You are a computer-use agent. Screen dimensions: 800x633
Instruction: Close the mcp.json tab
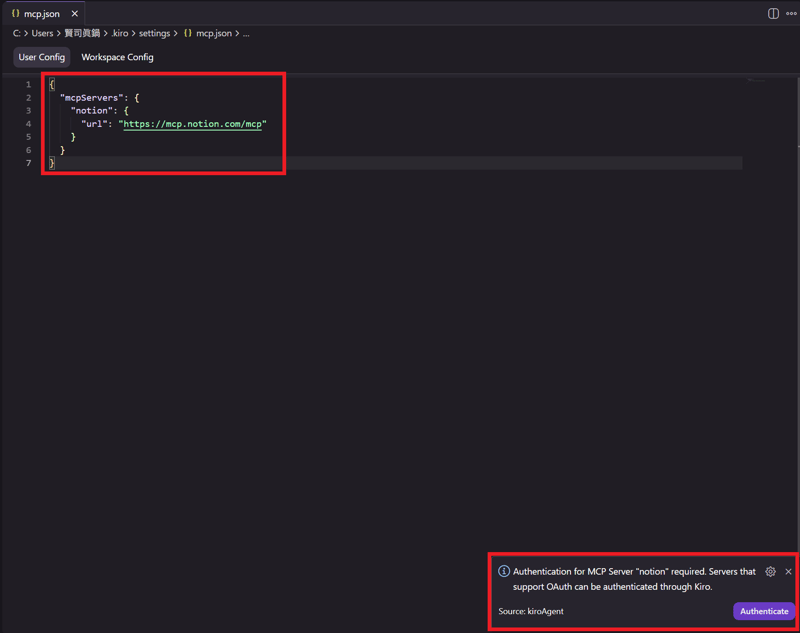click(75, 13)
